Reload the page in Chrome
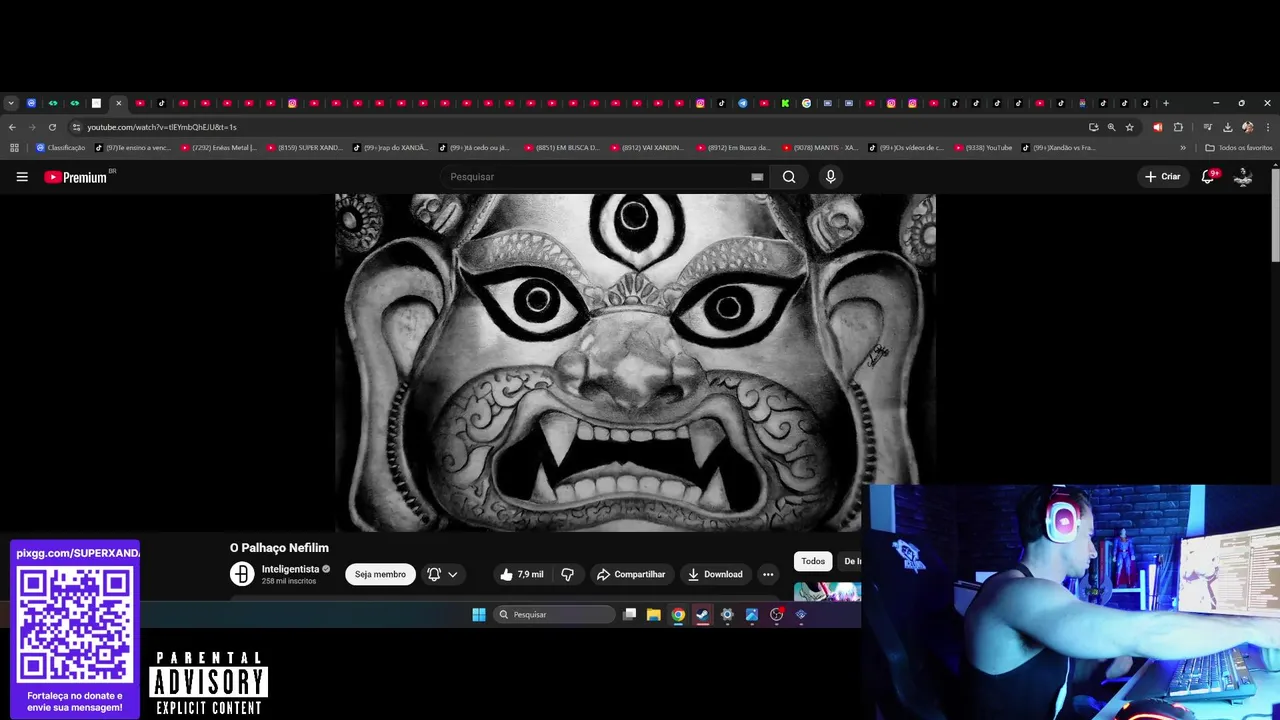This screenshot has height=720, width=1280. pyautogui.click(x=52, y=127)
